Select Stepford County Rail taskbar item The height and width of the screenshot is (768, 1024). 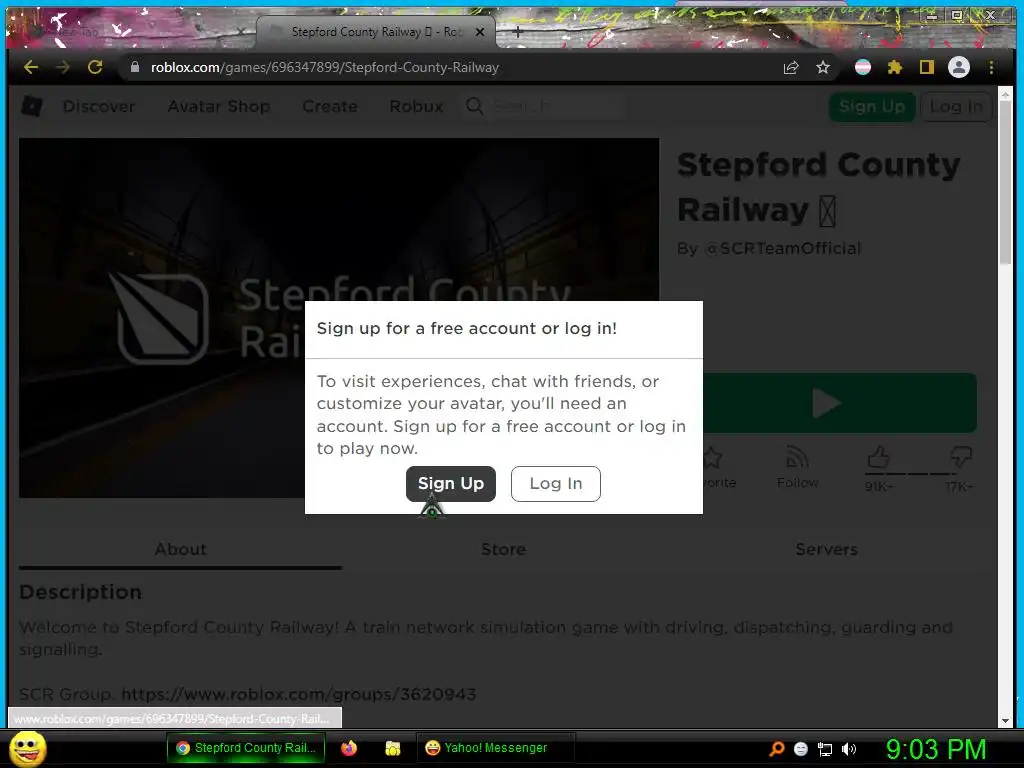click(246, 748)
